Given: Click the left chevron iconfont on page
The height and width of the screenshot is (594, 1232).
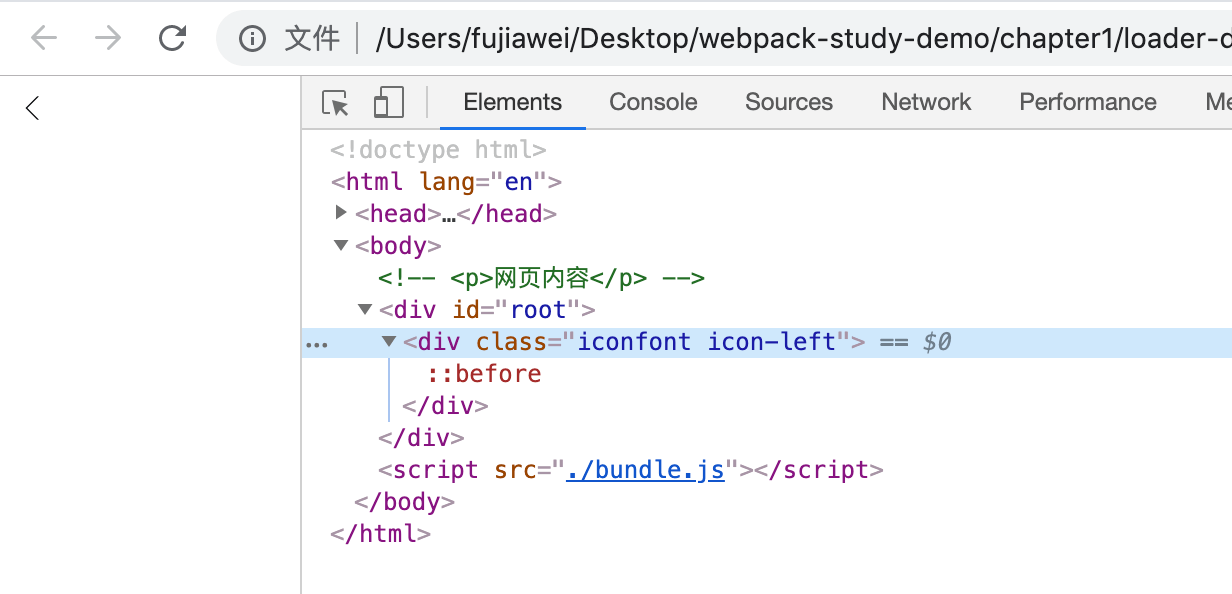Looking at the screenshot, I should point(33,108).
